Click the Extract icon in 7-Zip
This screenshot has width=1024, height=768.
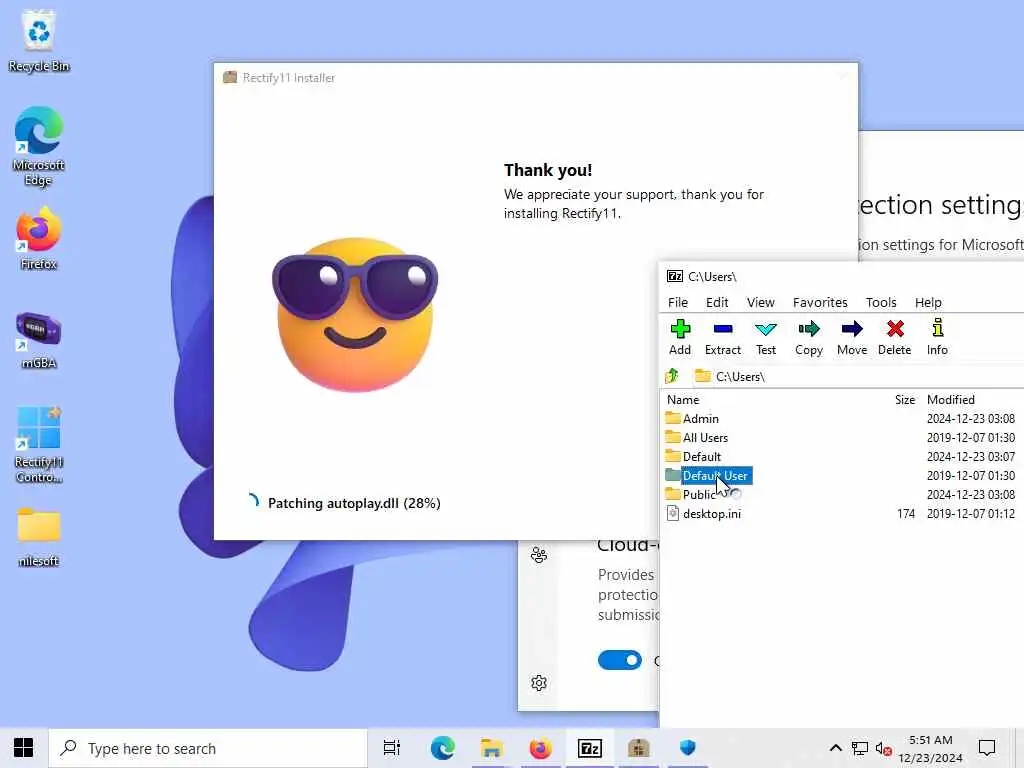coord(722,337)
